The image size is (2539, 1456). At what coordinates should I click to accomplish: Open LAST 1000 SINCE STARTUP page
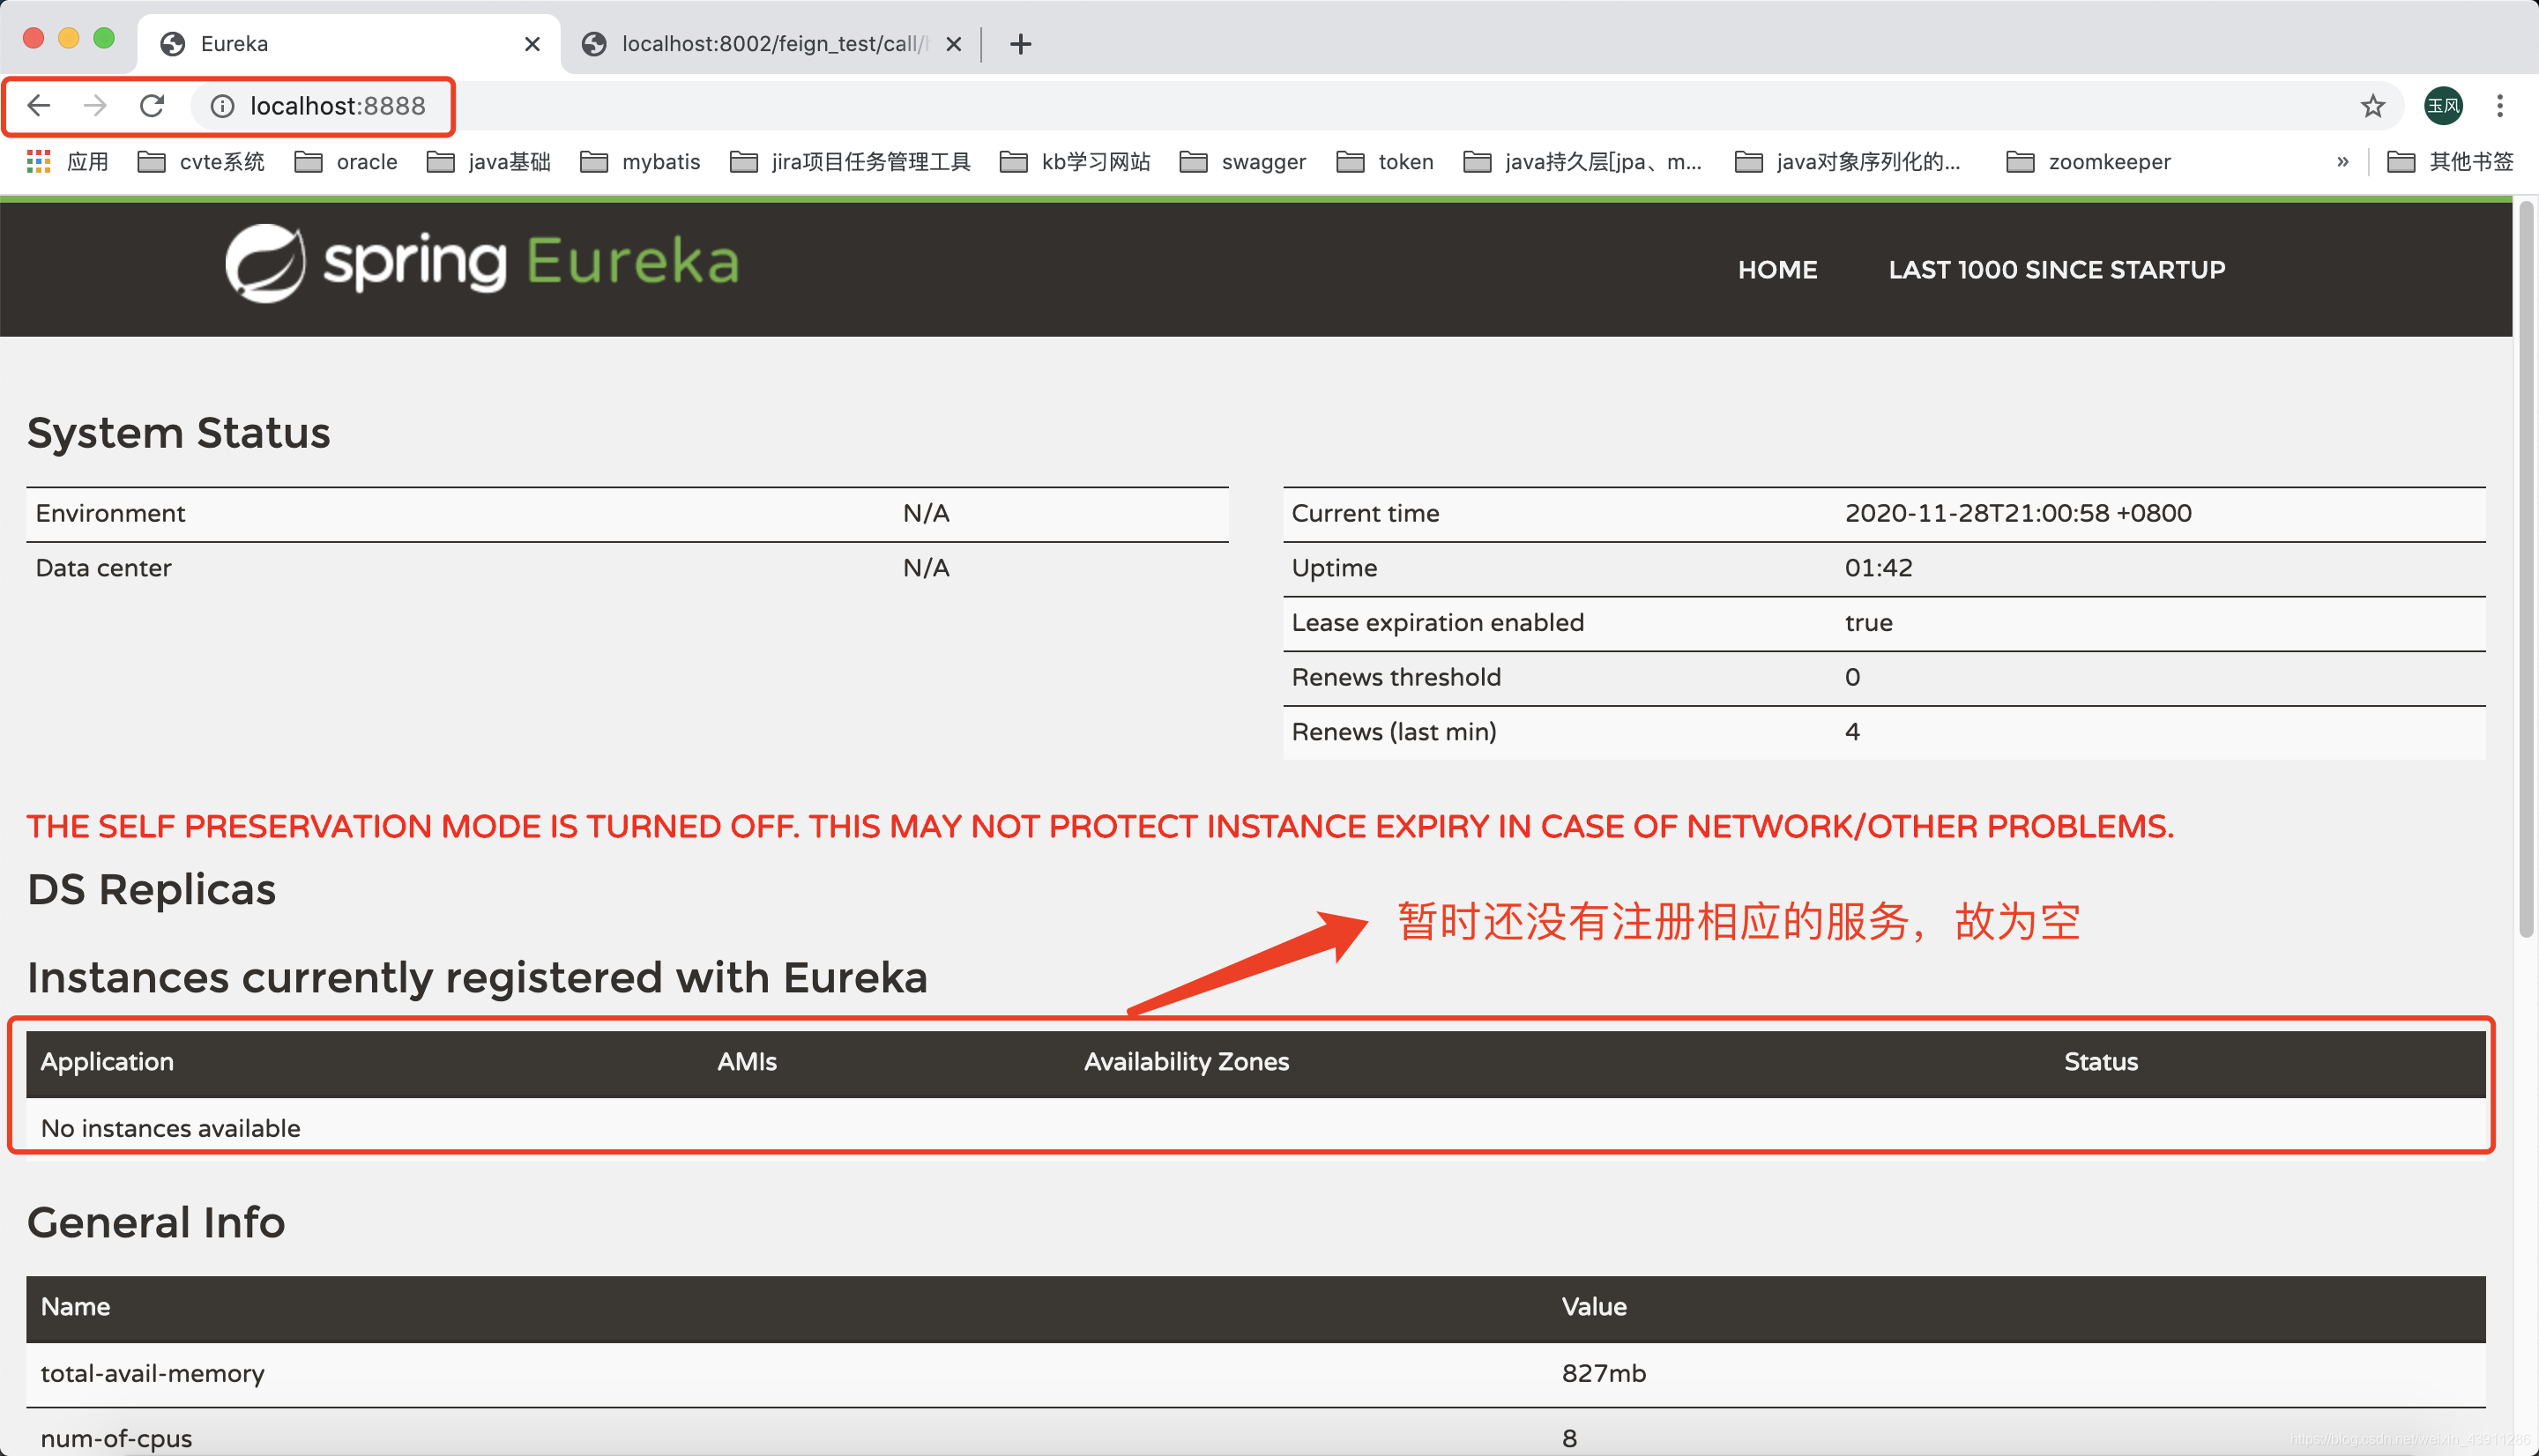coord(2056,269)
